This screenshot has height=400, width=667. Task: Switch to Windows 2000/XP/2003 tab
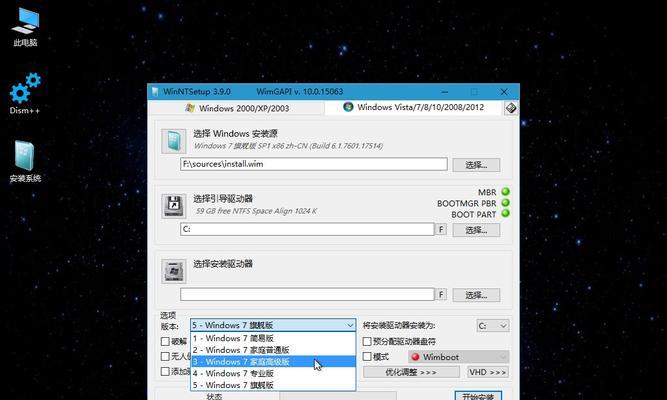[237, 108]
